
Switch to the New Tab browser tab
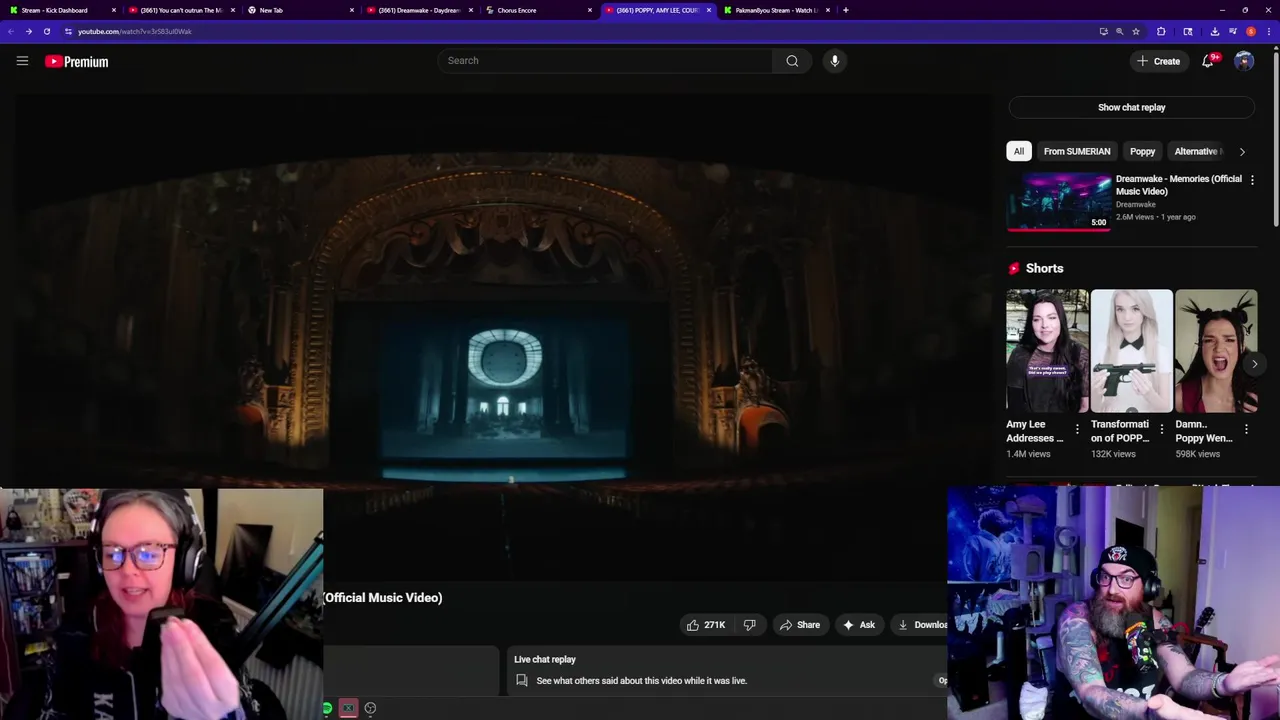300,10
